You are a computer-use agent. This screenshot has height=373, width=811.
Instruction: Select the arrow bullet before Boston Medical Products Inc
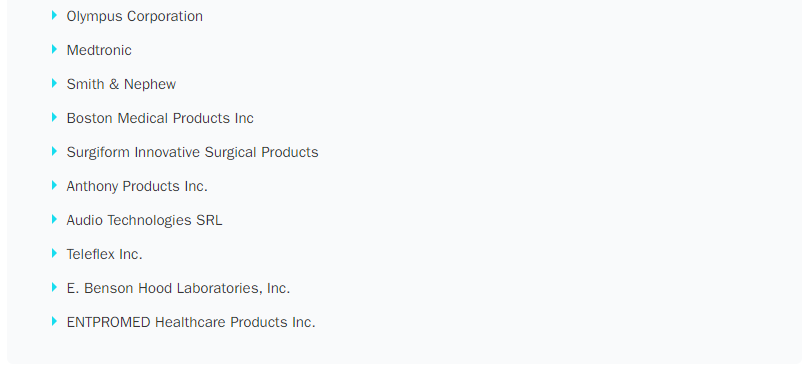click(54, 117)
